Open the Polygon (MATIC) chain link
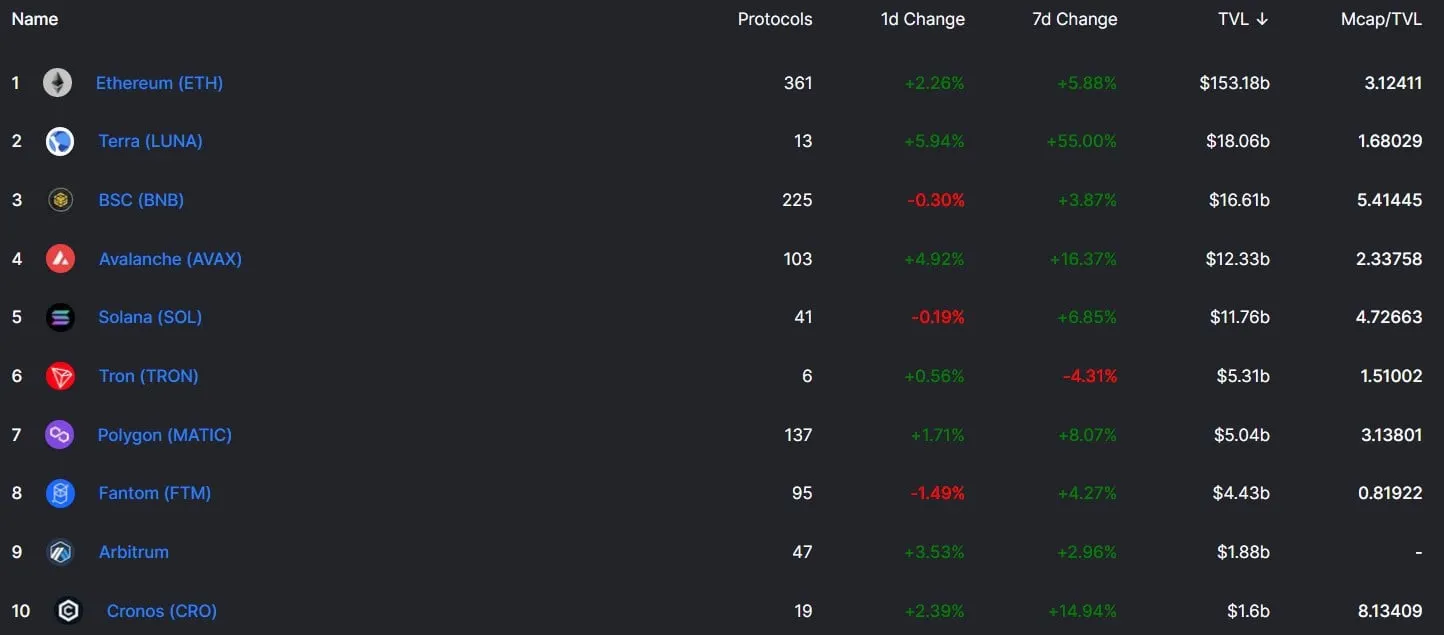 coord(164,435)
